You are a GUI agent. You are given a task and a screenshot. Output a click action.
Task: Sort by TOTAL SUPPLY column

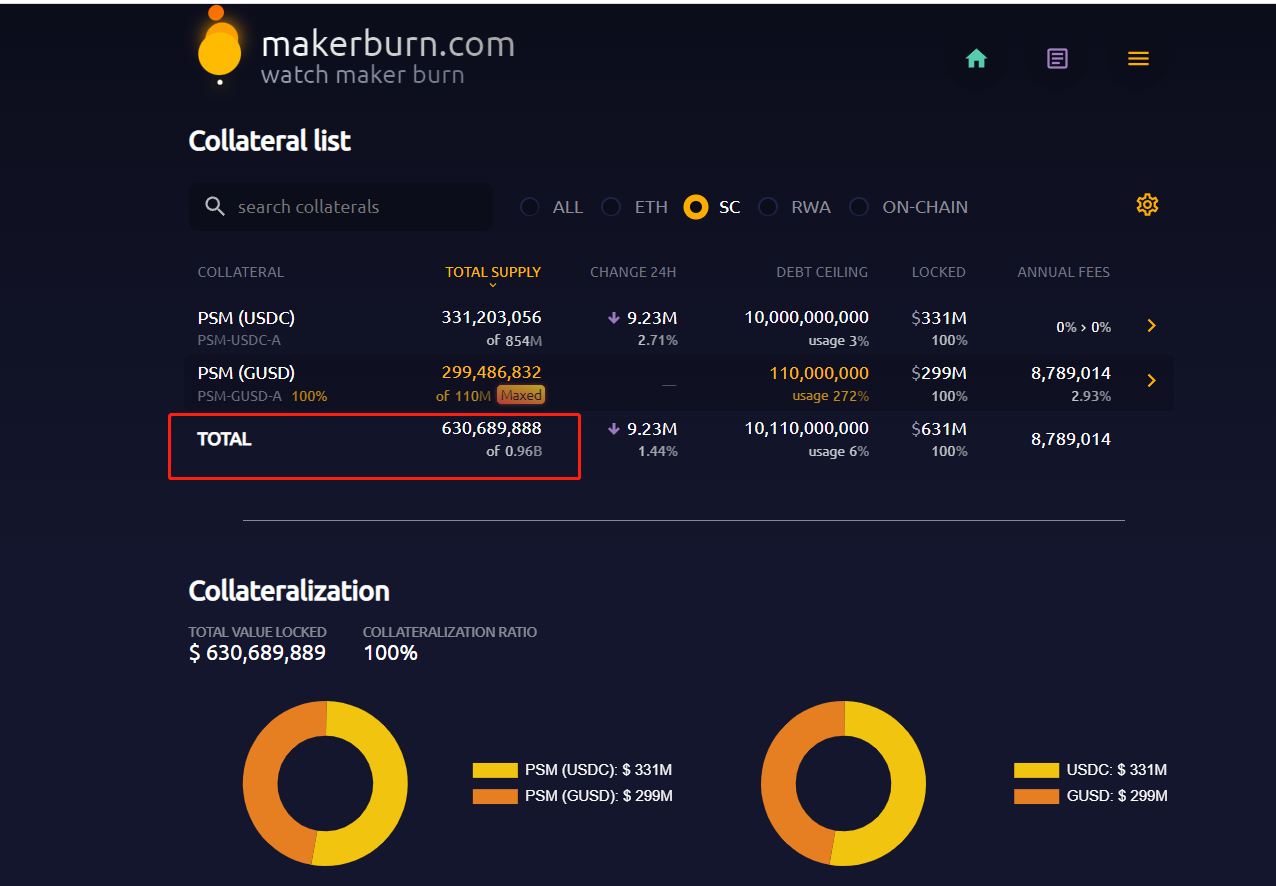pyautogui.click(x=493, y=272)
